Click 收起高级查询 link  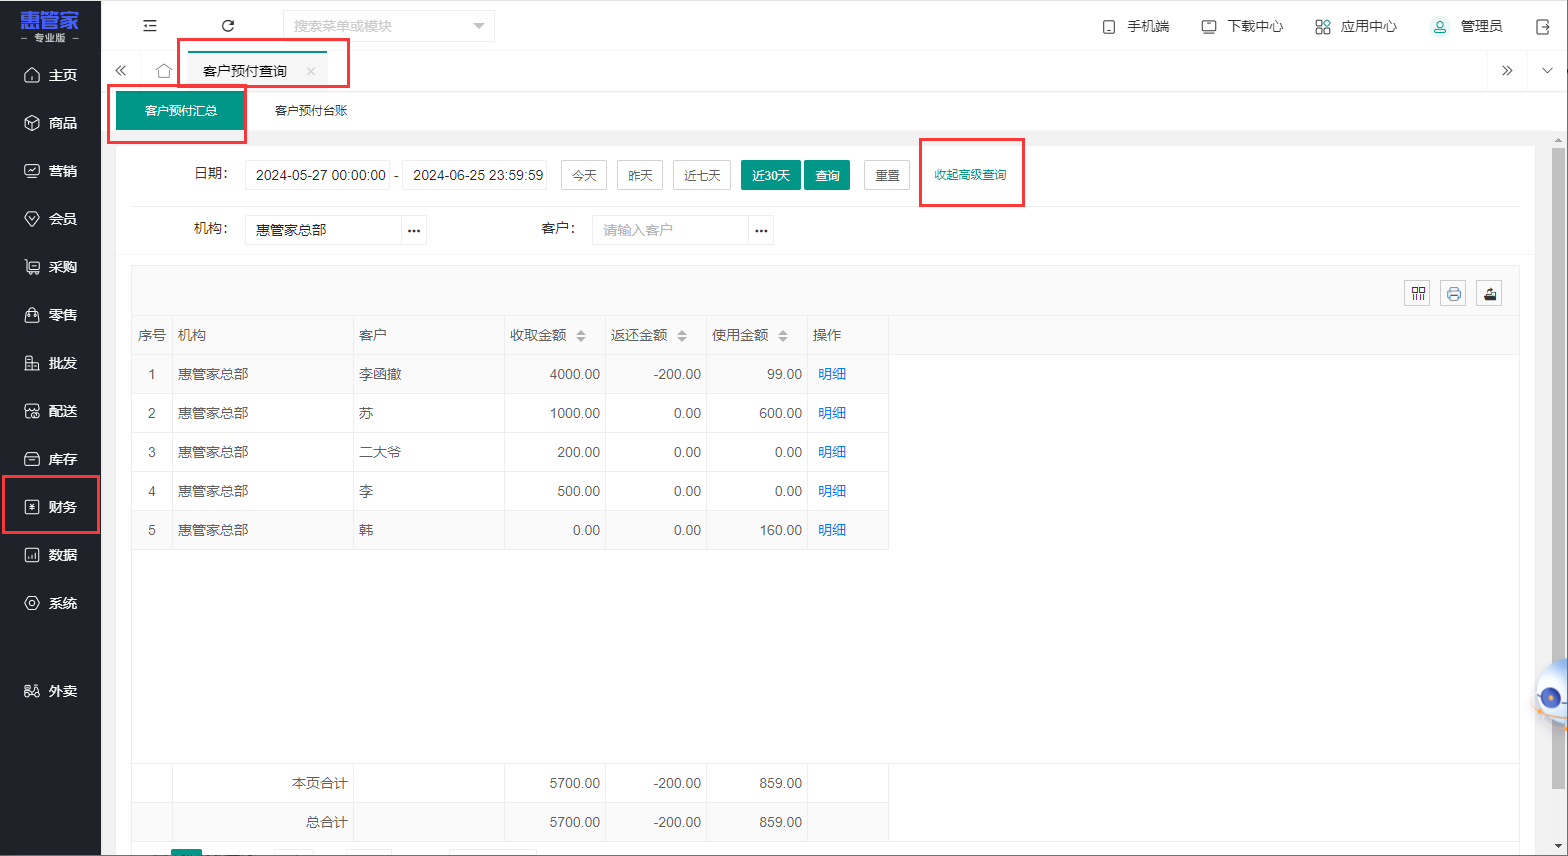click(x=970, y=175)
